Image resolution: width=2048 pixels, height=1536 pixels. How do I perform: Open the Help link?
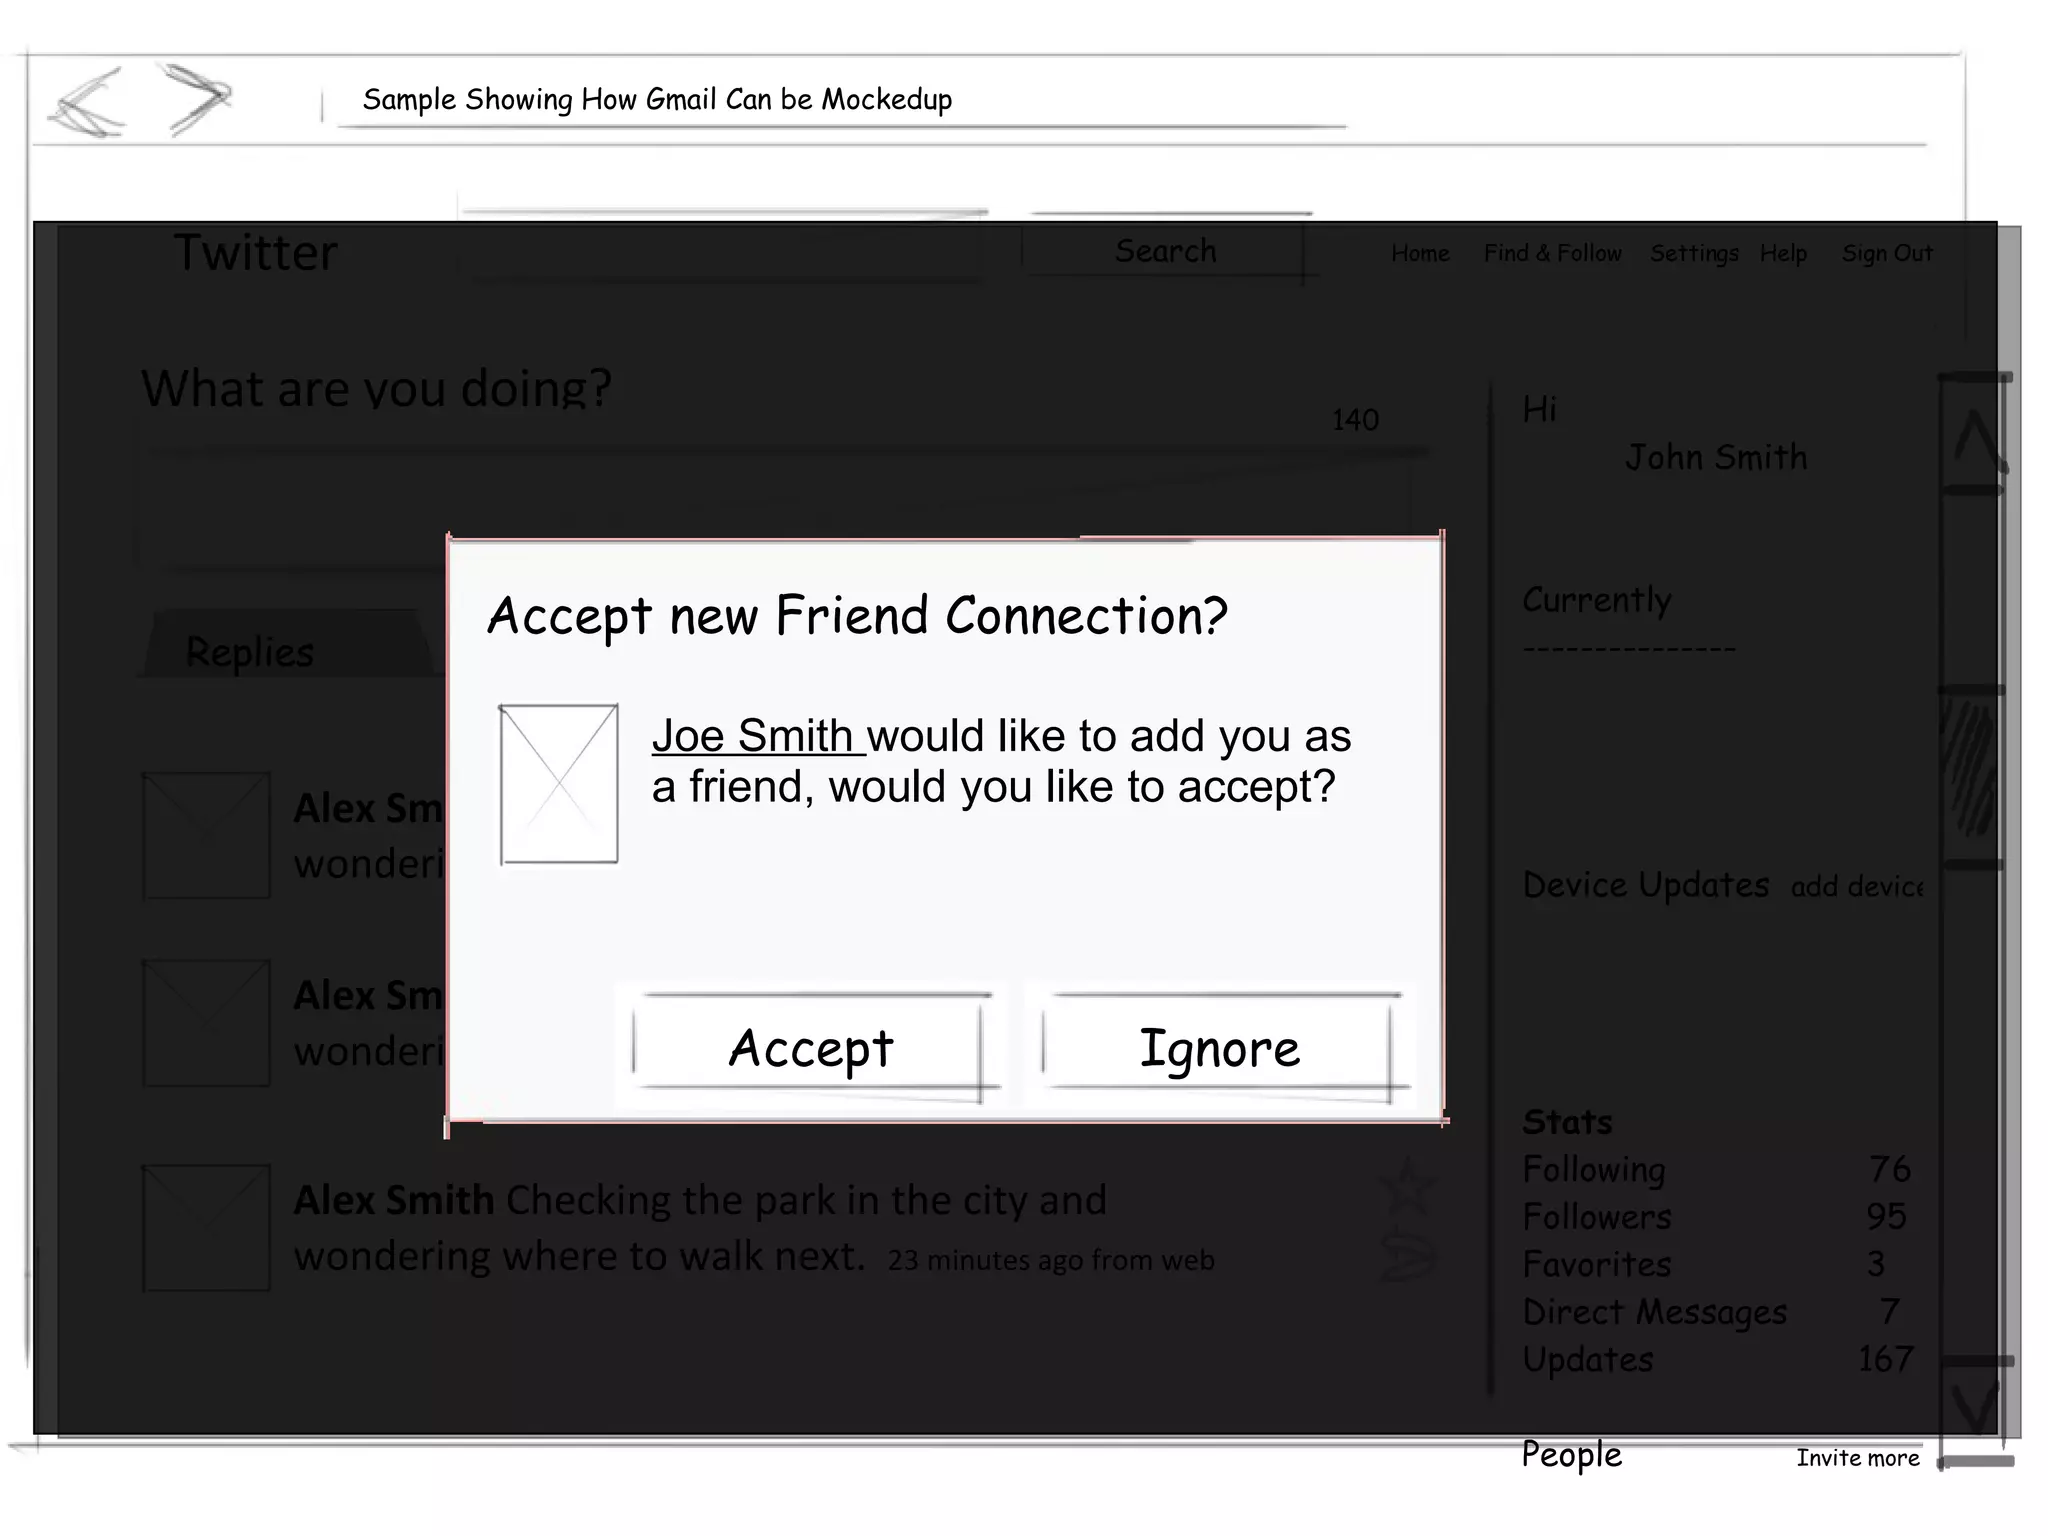click(1783, 254)
